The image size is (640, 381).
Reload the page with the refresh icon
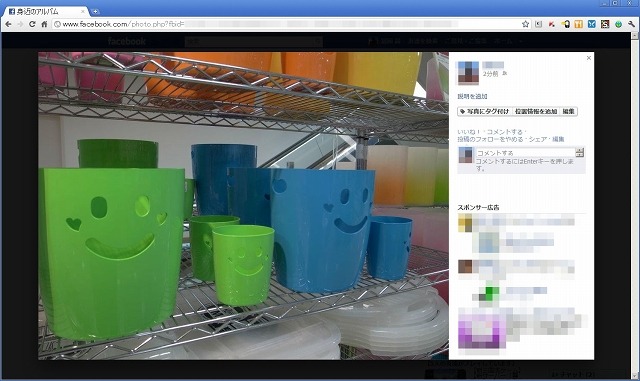[32, 24]
